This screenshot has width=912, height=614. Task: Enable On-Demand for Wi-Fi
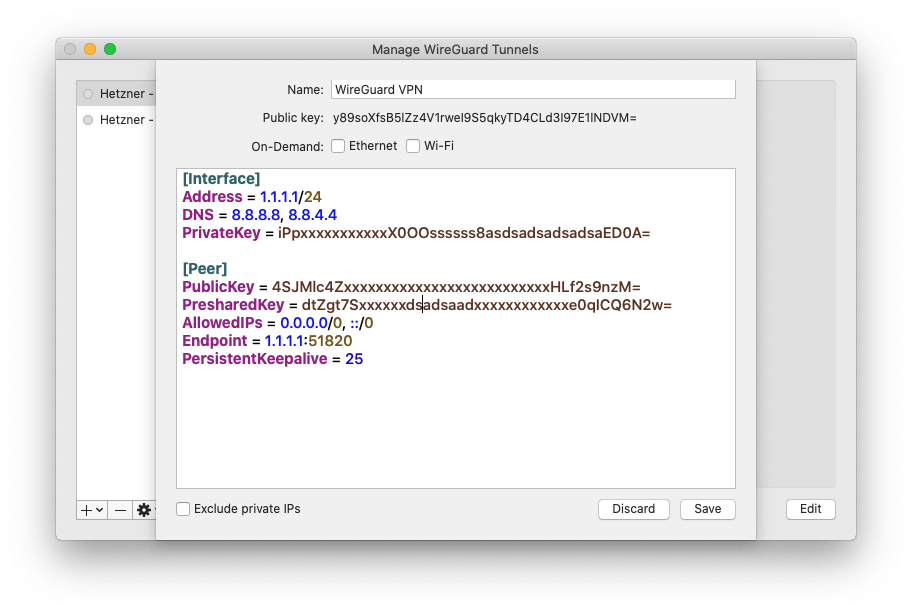[x=413, y=146]
